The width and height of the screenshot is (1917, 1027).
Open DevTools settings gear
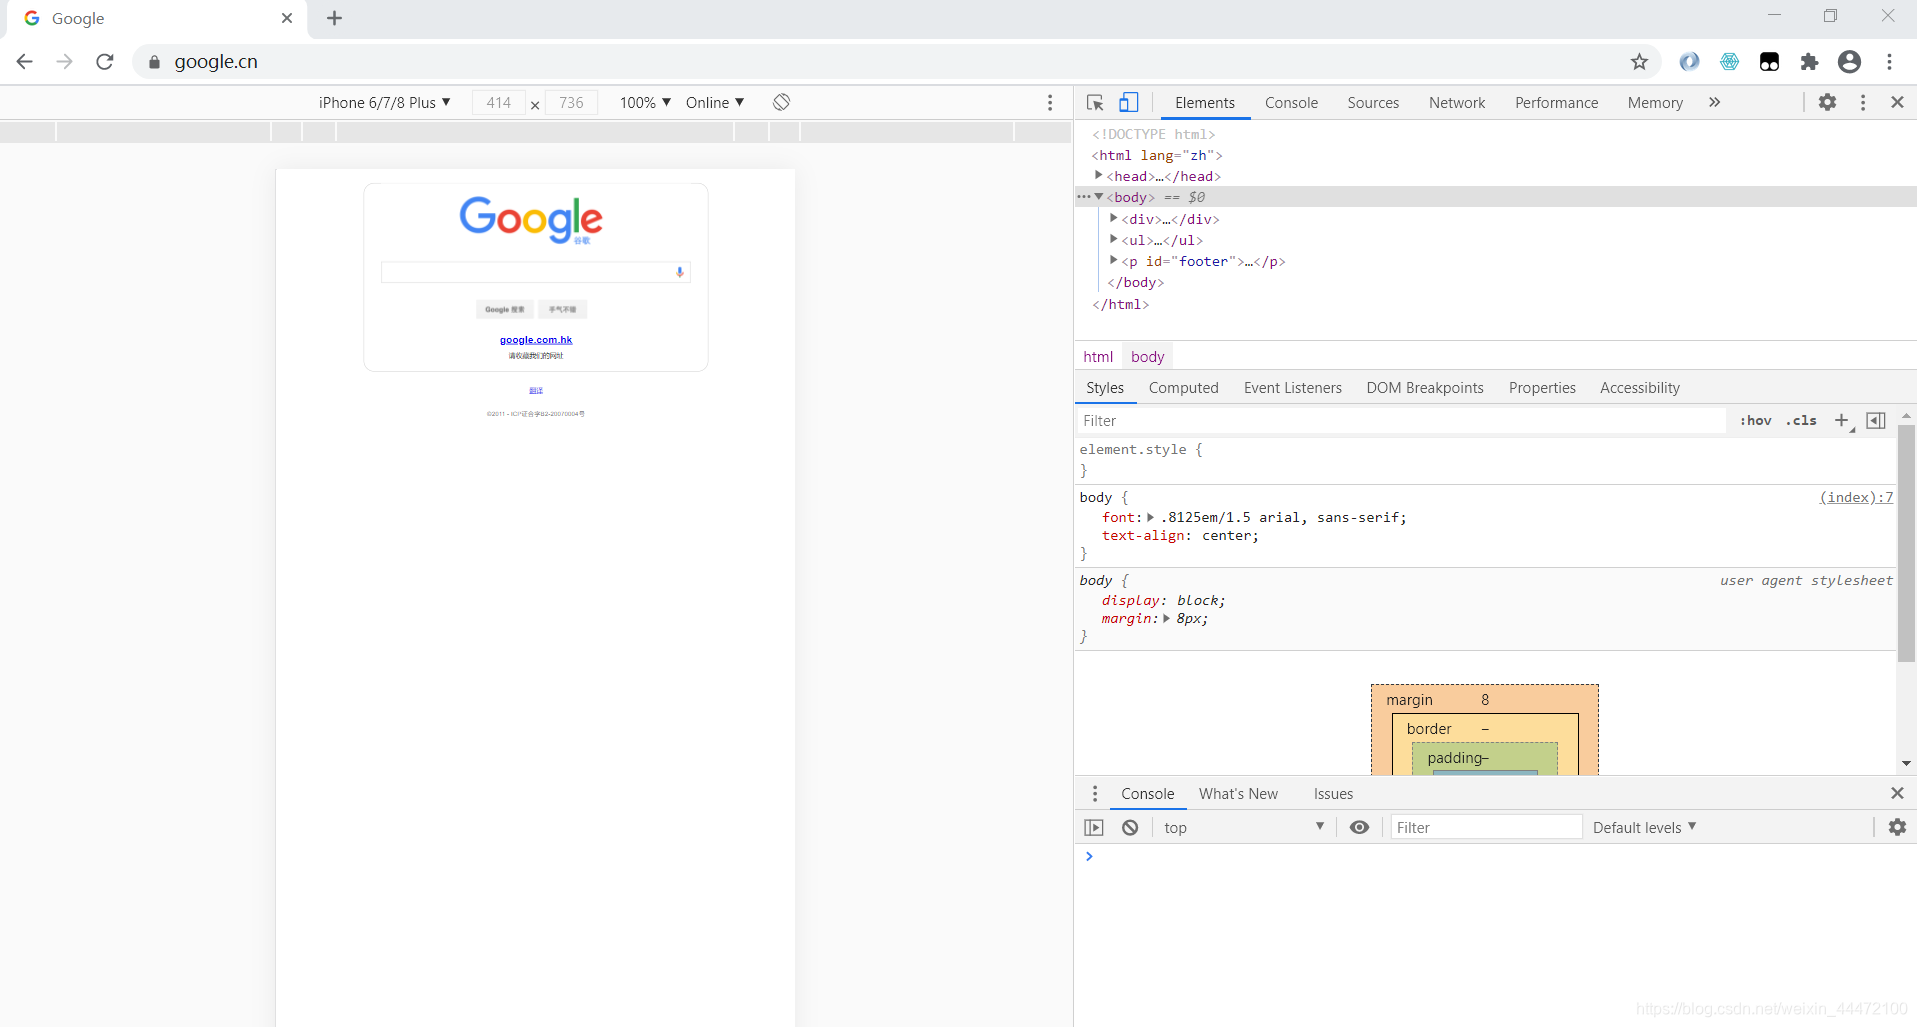pyautogui.click(x=1828, y=102)
